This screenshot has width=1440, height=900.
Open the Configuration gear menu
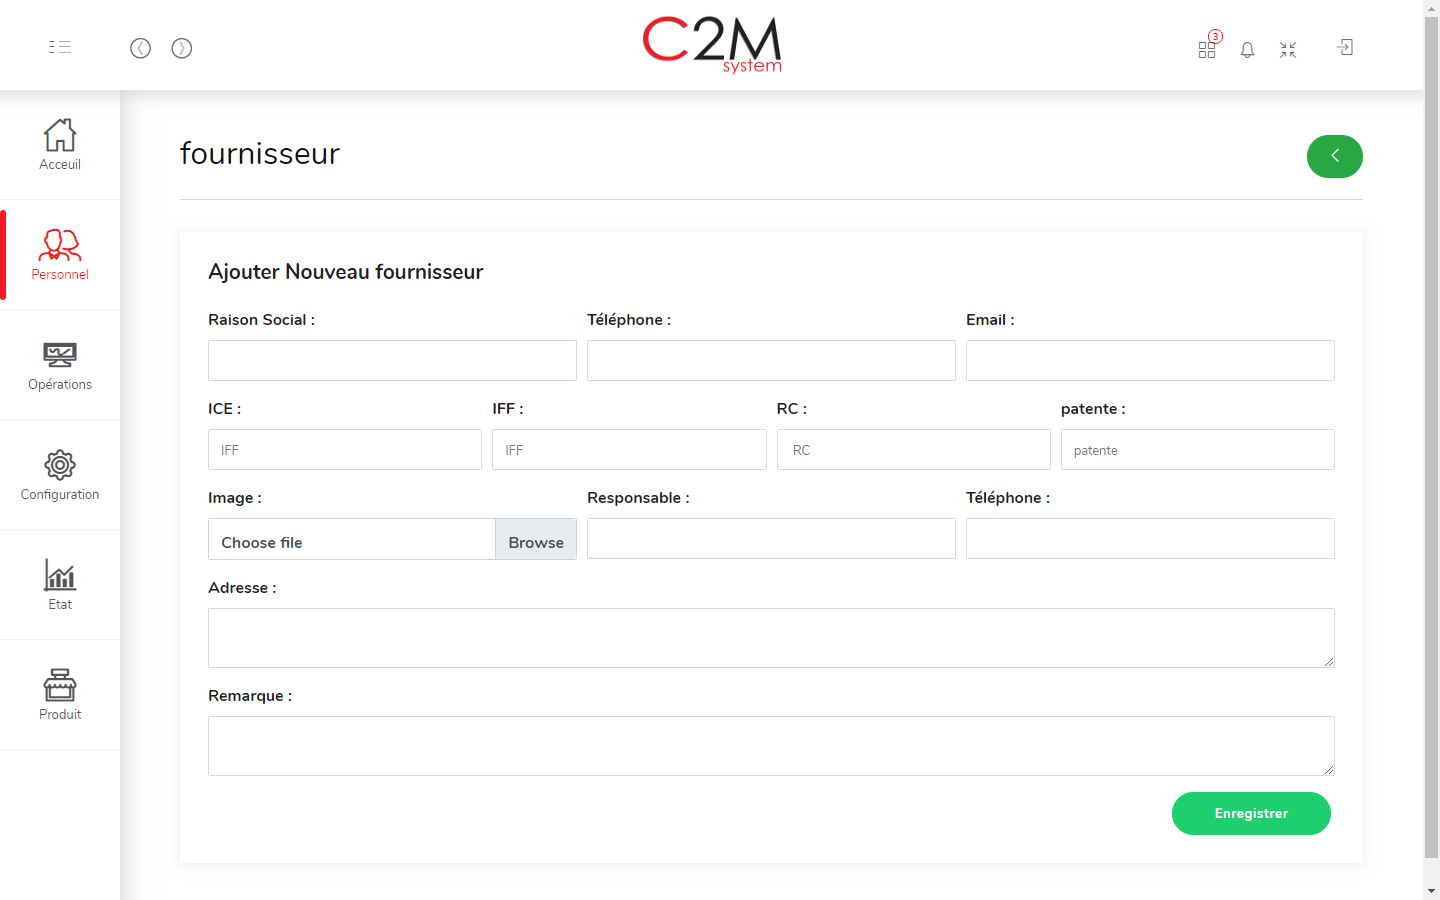click(60, 475)
